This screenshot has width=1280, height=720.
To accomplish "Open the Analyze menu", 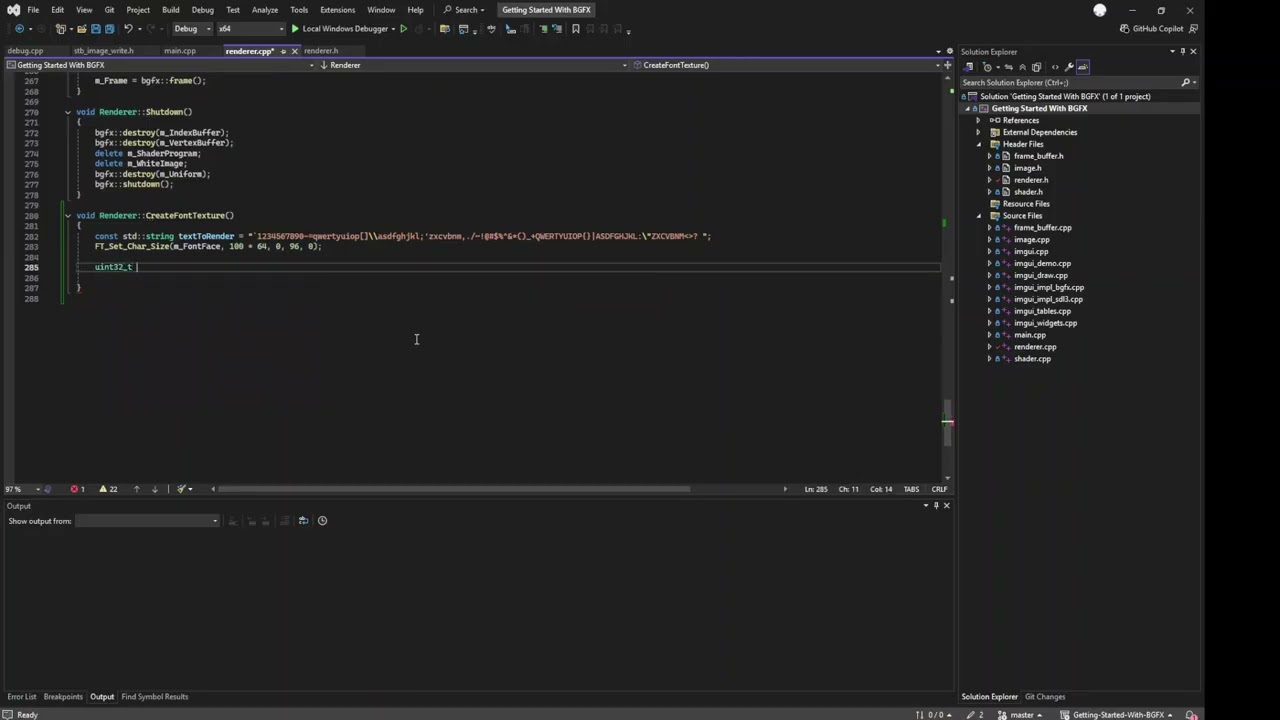I will 265,10.
